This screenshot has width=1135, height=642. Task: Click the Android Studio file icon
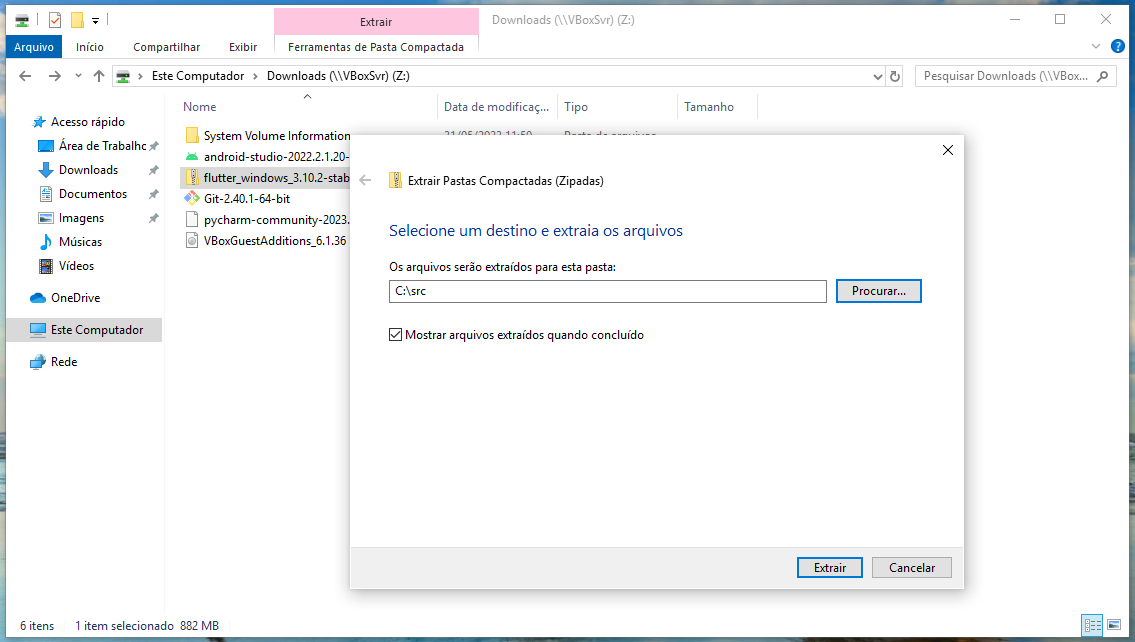[x=192, y=156]
